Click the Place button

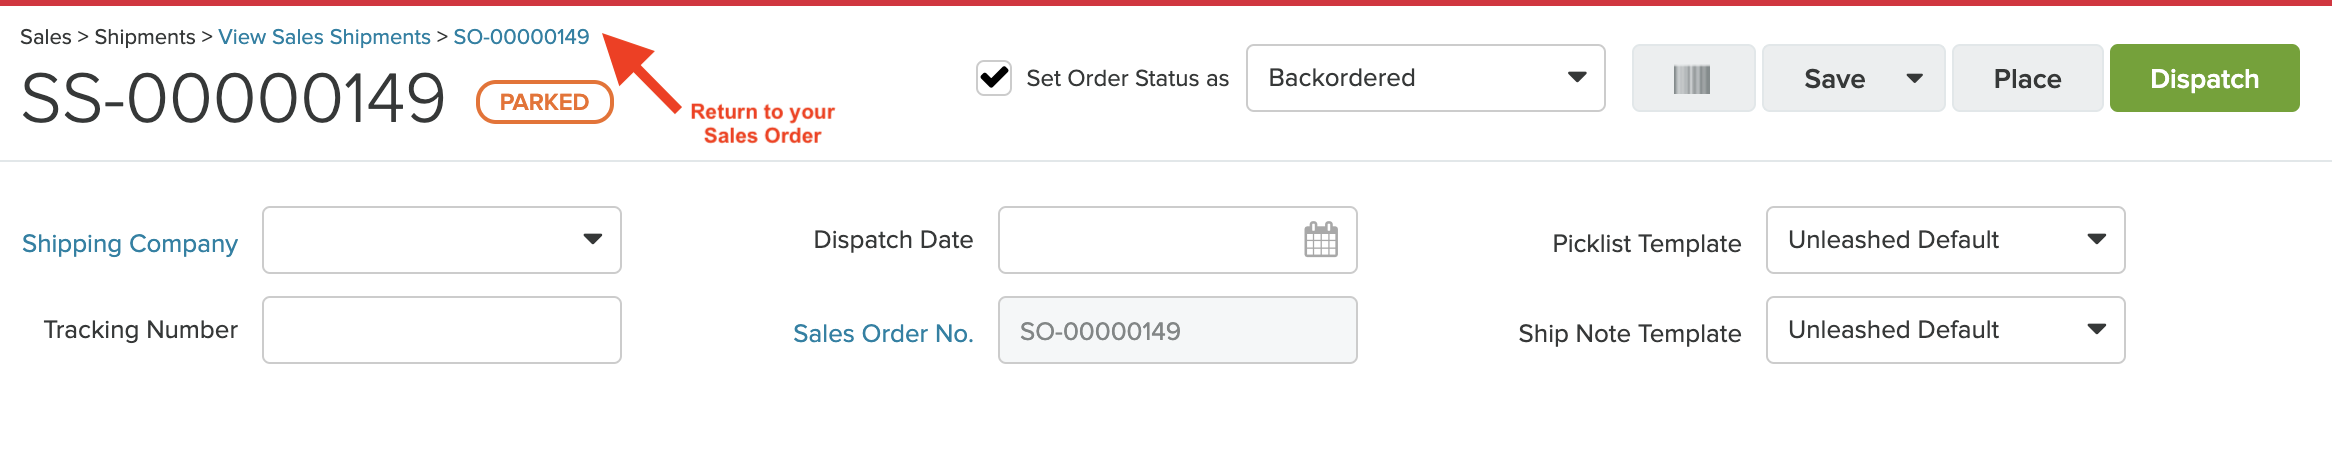2027,78
